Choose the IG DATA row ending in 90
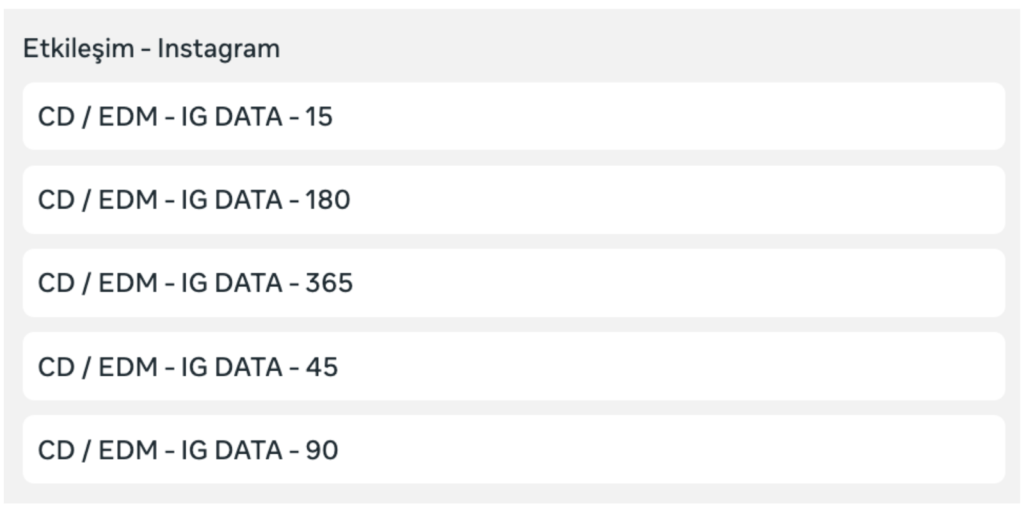This screenshot has width=1024, height=512. click(512, 450)
